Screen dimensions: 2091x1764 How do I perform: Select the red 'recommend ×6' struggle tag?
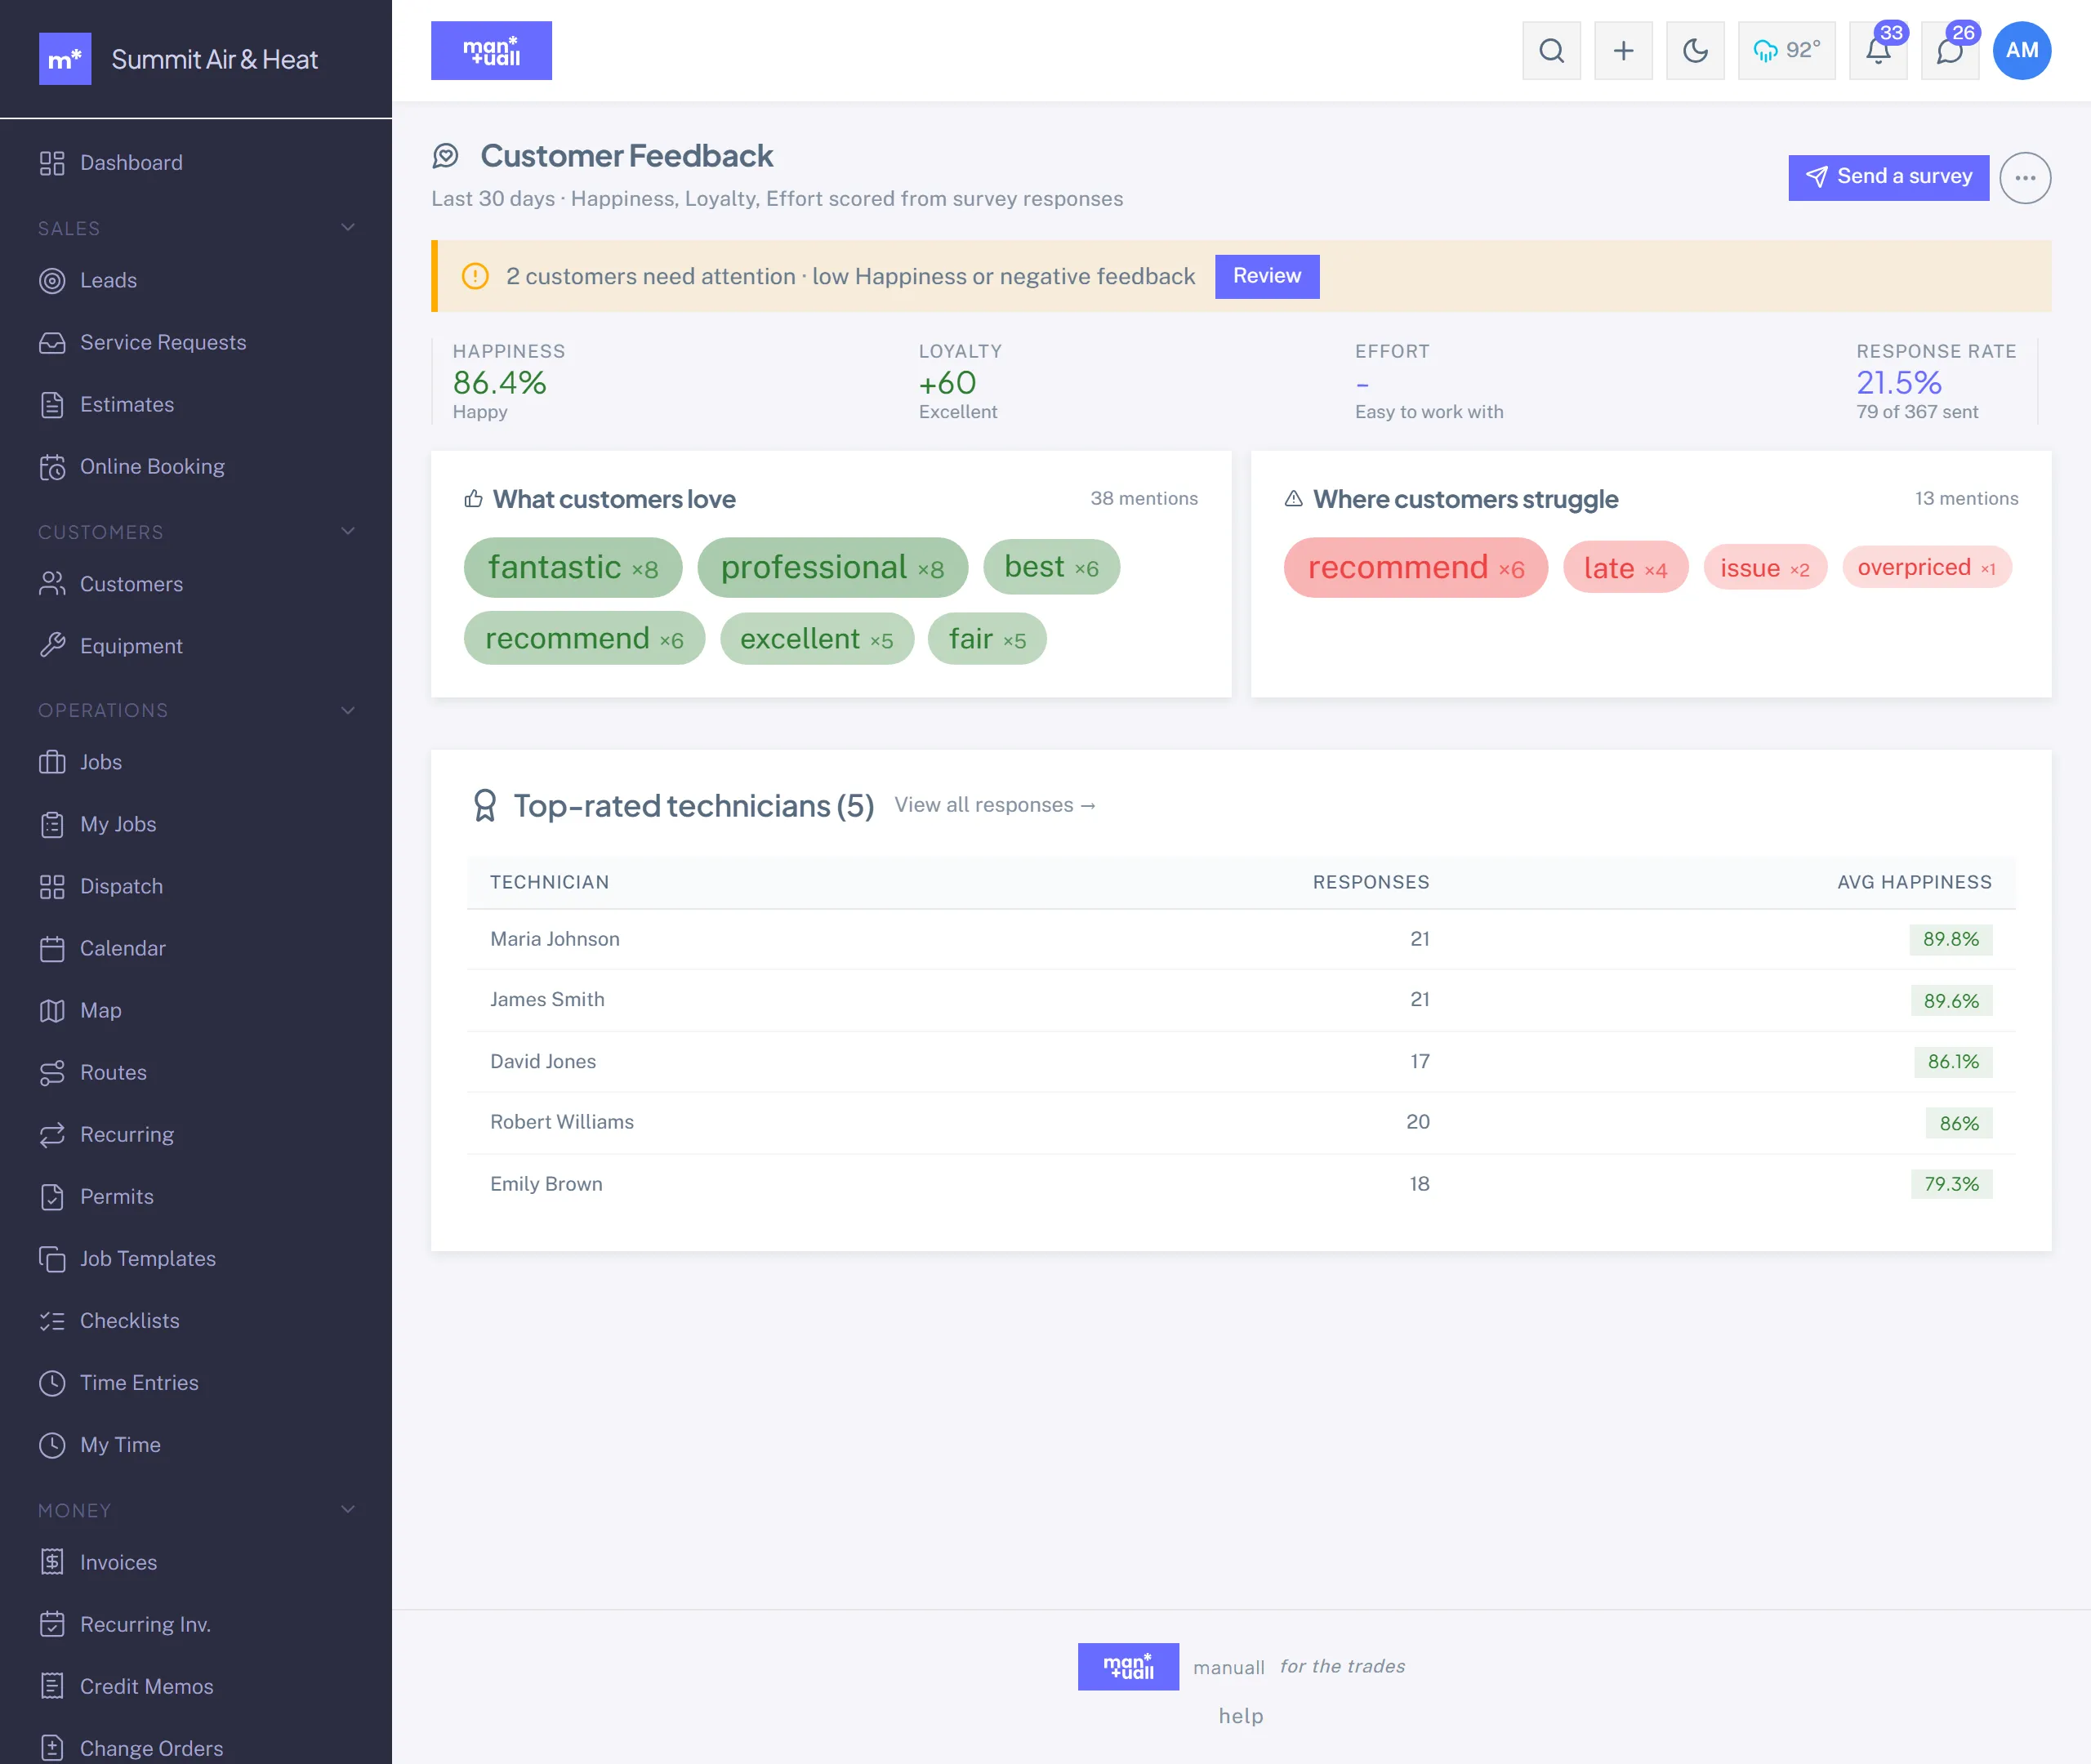(1416, 568)
